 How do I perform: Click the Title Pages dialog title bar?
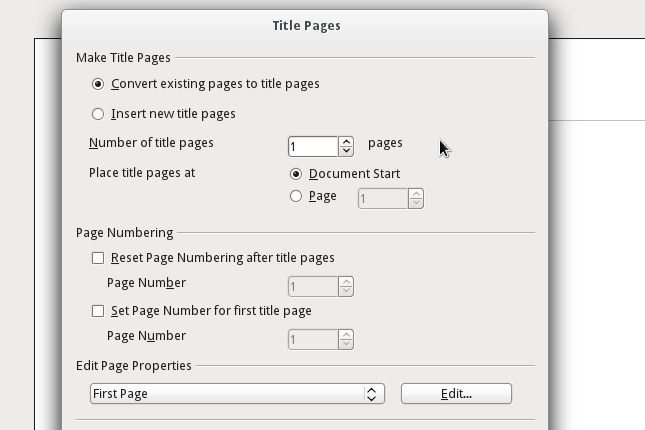(x=306, y=25)
